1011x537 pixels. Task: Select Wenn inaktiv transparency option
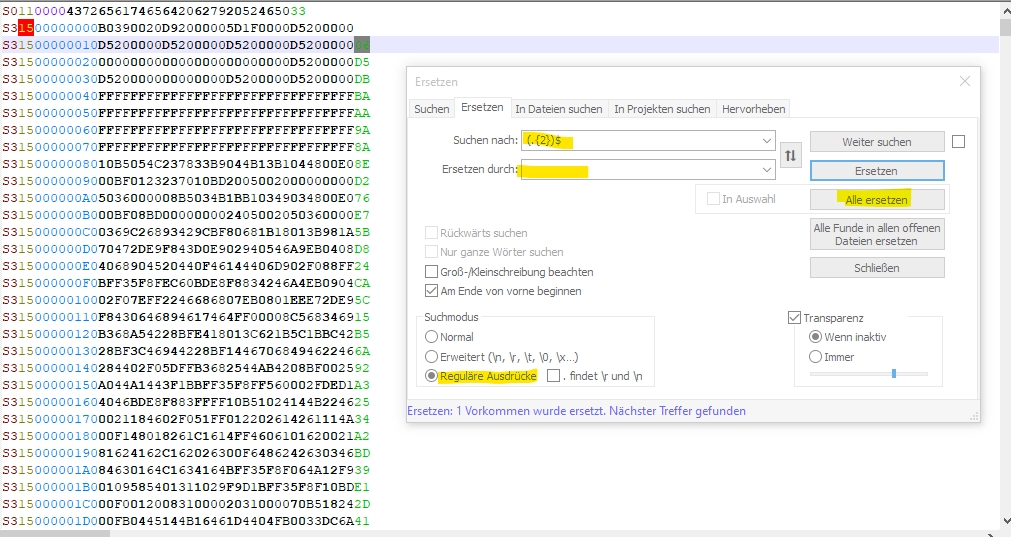[x=815, y=337]
